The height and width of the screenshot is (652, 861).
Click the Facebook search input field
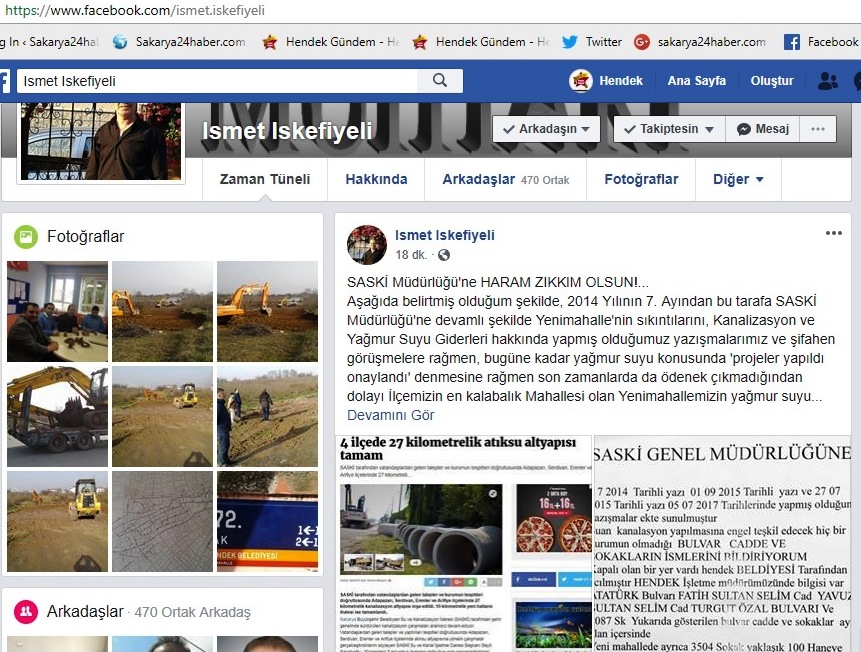217,81
